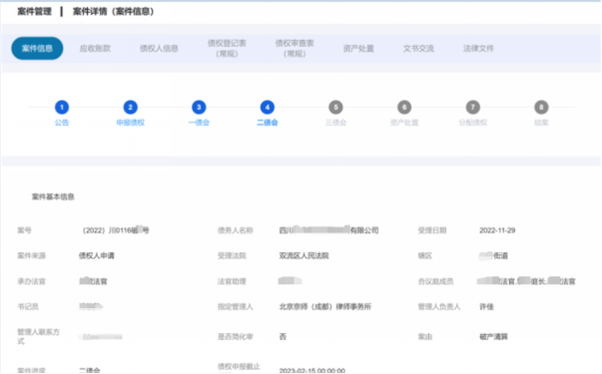Click step 1 circle for 公告
602x374 pixels.
click(62, 107)
